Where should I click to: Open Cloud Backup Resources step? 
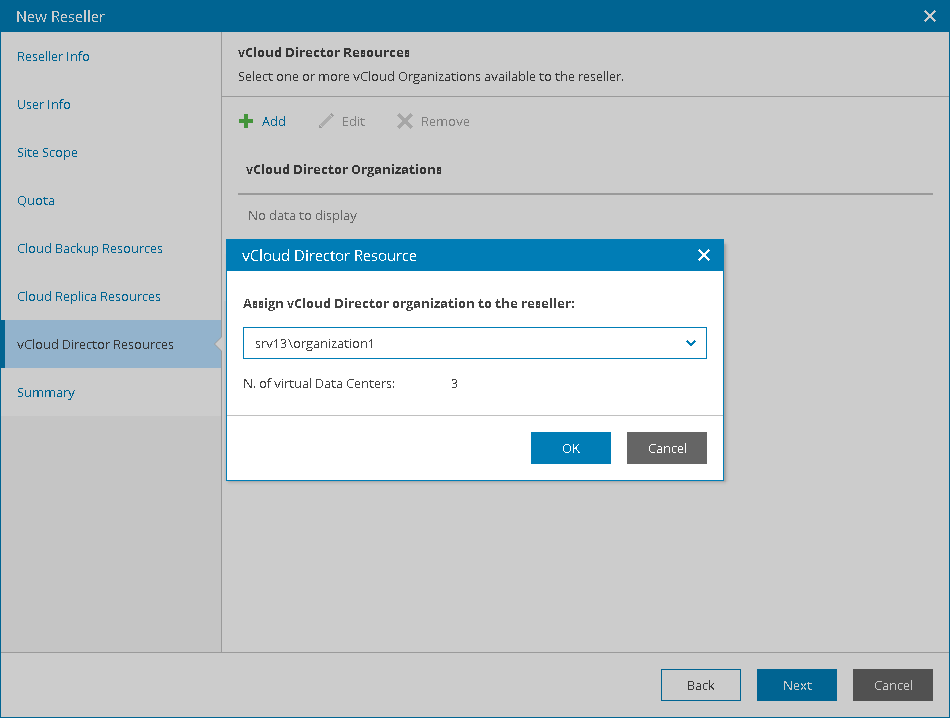click(90, 249)
